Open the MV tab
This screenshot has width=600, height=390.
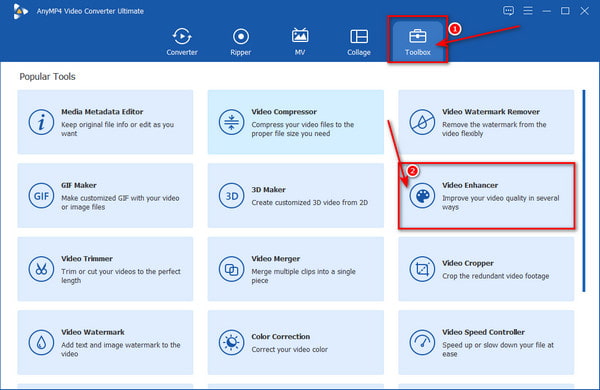point(300,41)
